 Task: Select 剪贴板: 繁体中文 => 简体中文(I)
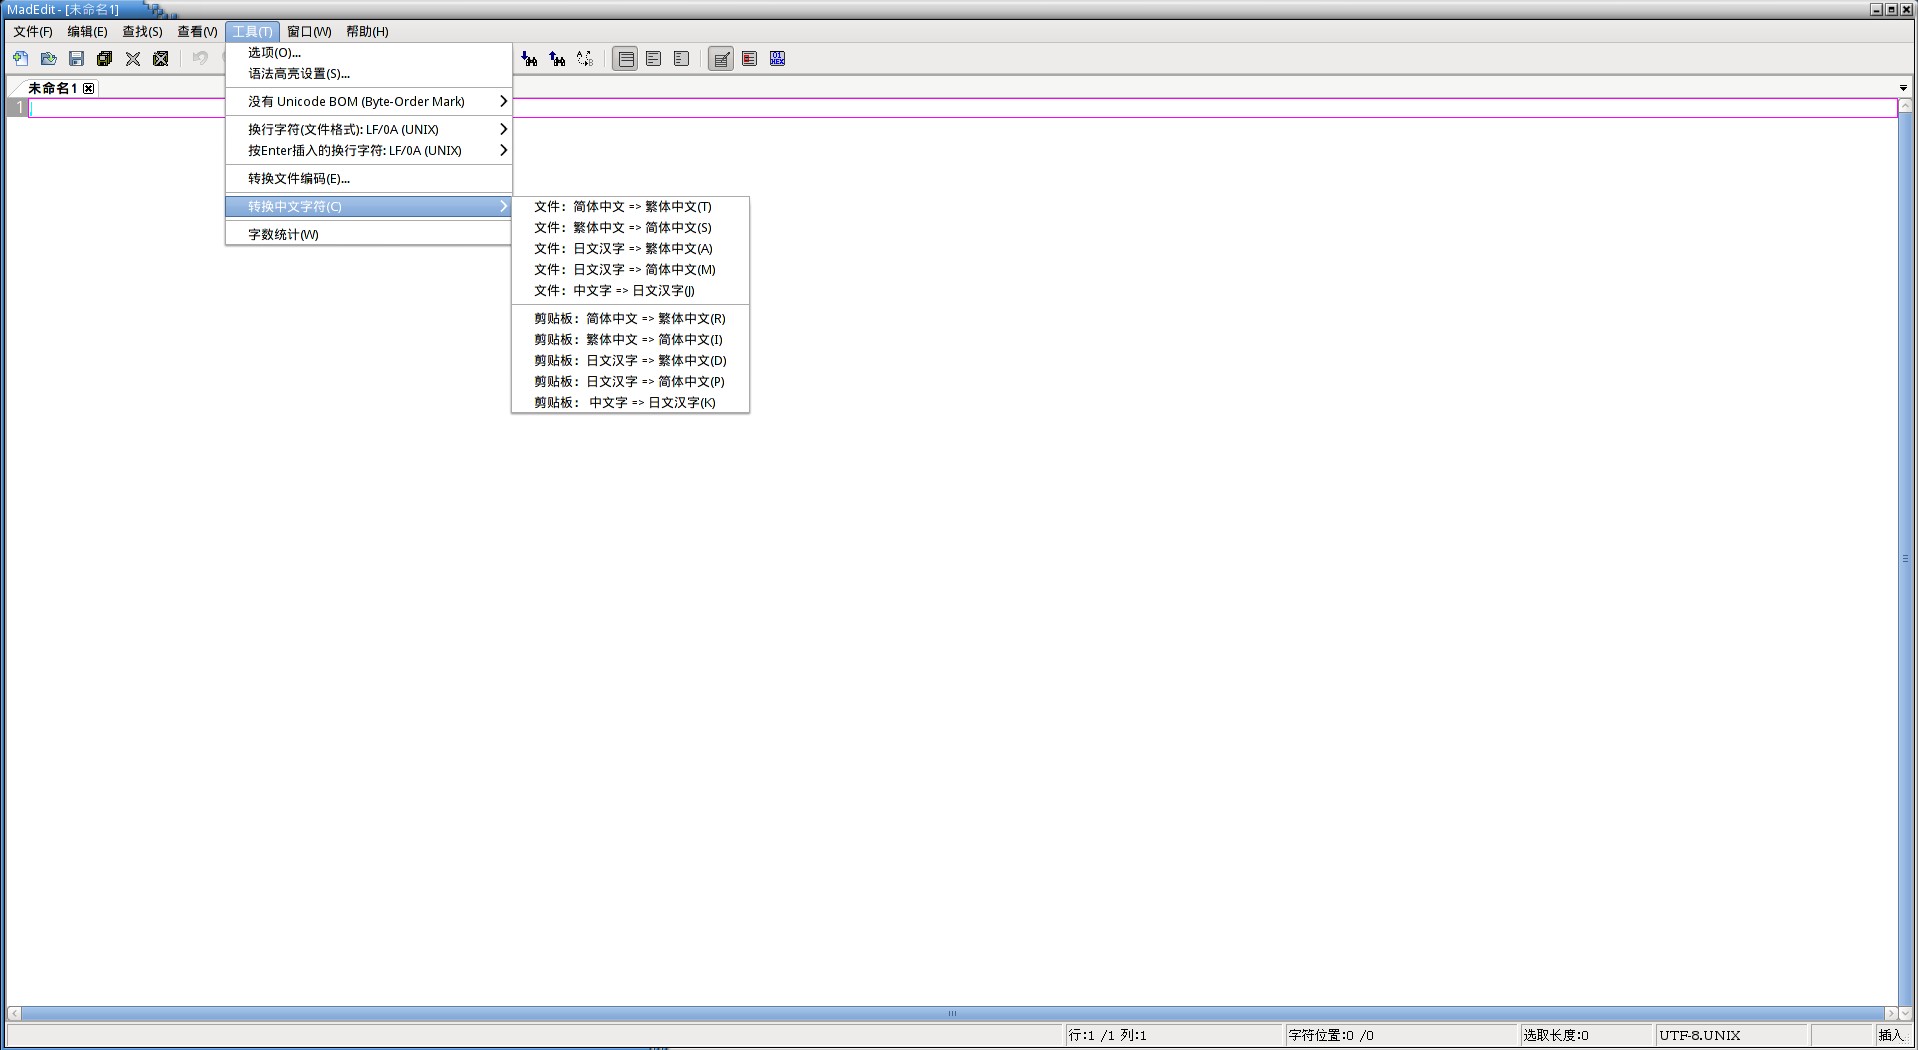coord(630,340)
